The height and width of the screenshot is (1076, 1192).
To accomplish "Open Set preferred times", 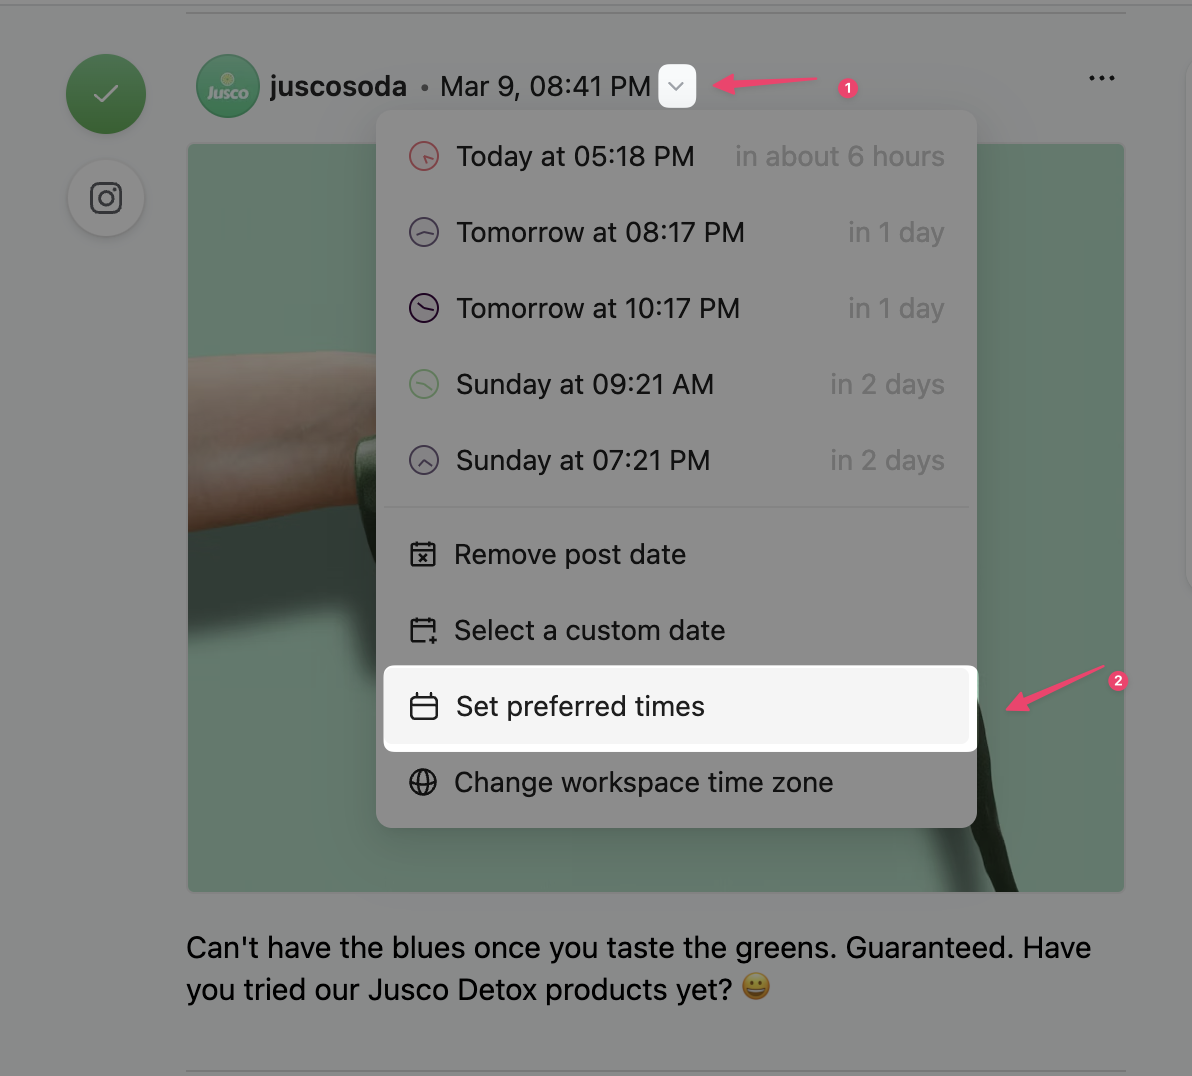I will click(x=580, y=707).
